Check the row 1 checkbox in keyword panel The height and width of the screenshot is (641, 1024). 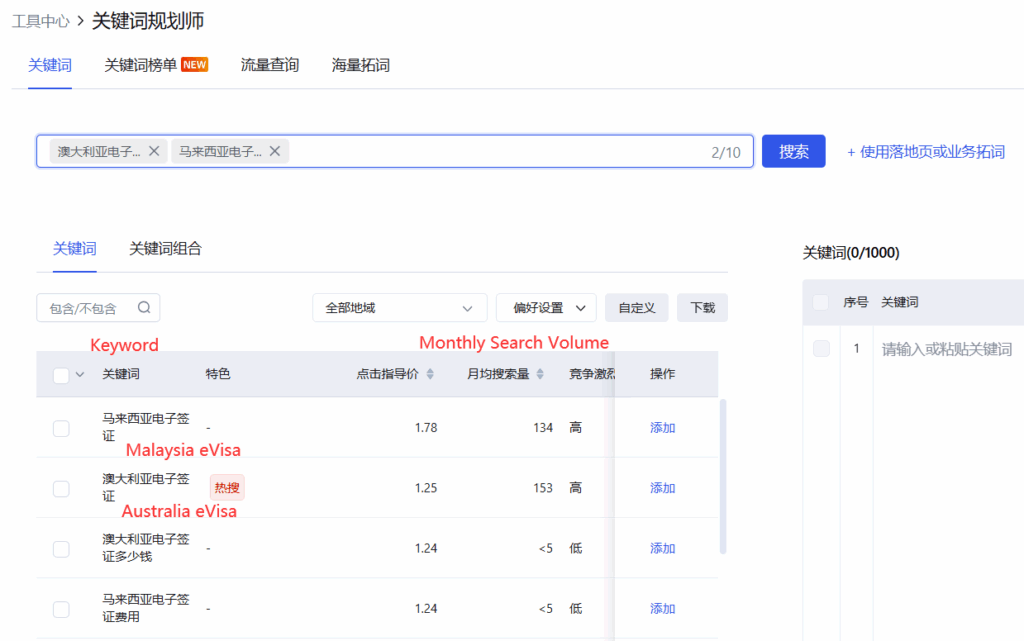[821, 349]
